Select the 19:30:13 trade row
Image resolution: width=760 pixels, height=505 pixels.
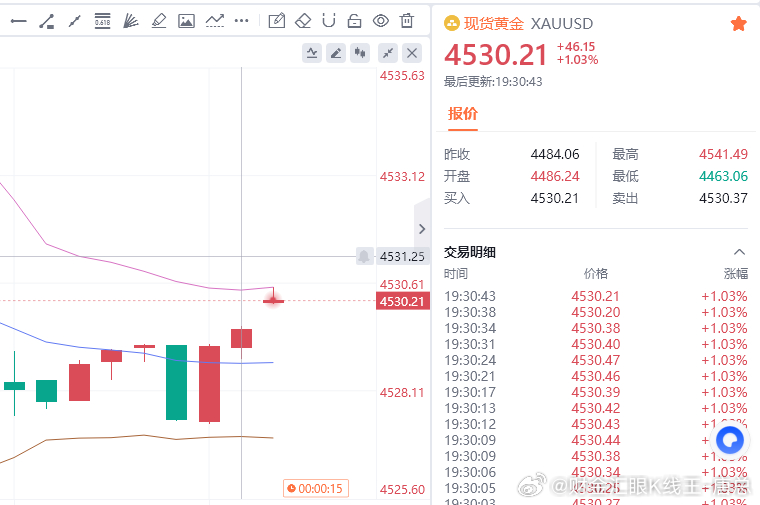point(596,408)
